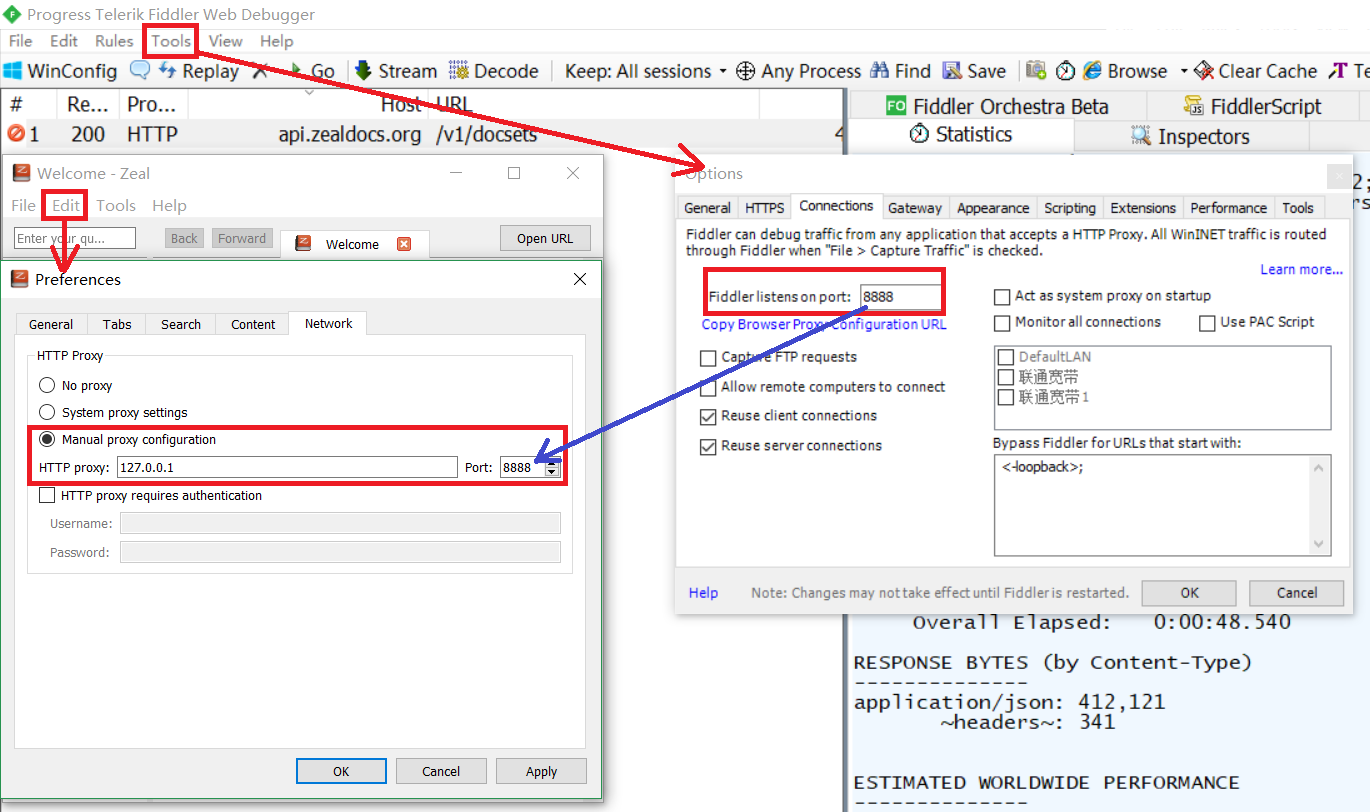
Task: Click the Clear Cache button
Action: coord(1255,71)
